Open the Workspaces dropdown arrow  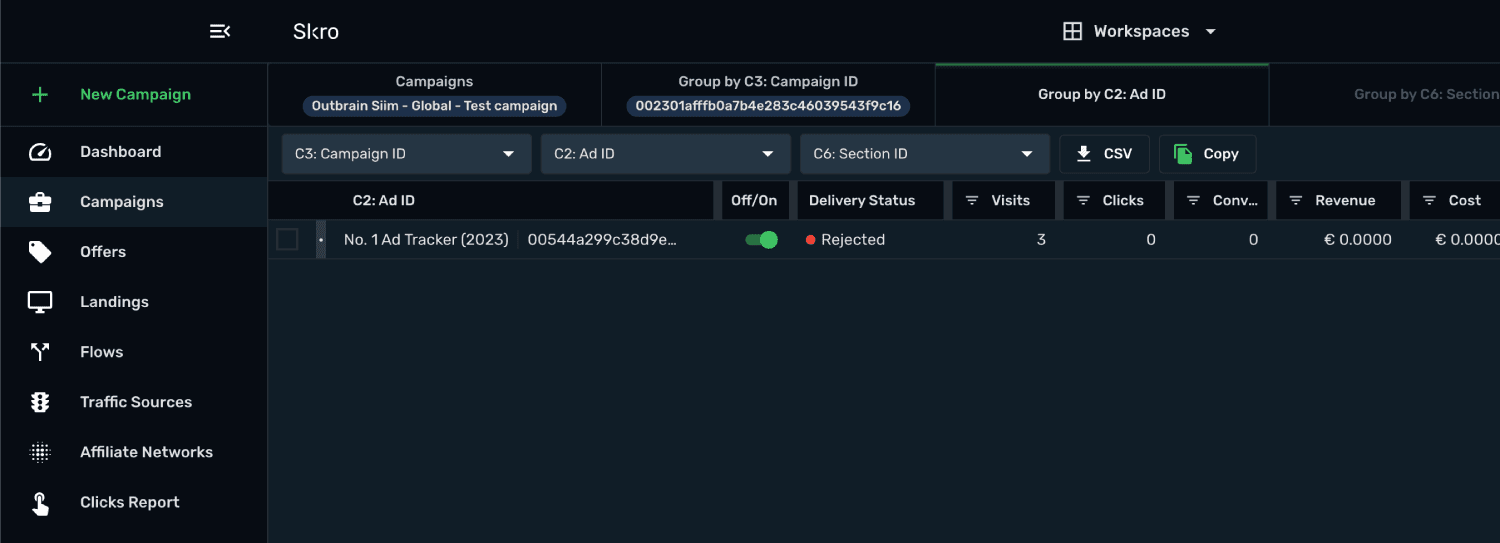click(1210, 31)
